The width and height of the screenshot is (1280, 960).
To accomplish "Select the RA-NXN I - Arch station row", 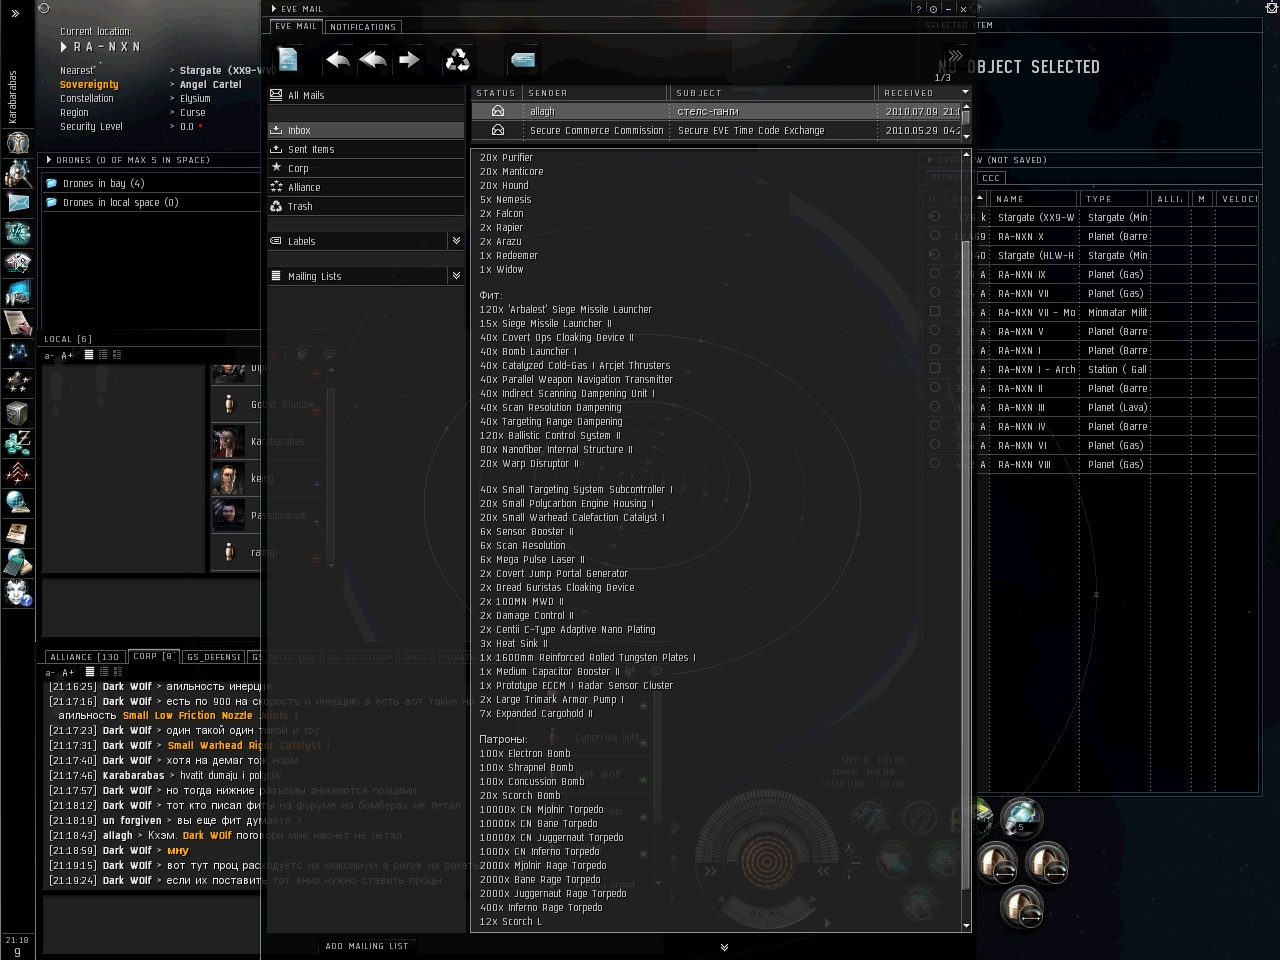I will [x=1090, y=369].
